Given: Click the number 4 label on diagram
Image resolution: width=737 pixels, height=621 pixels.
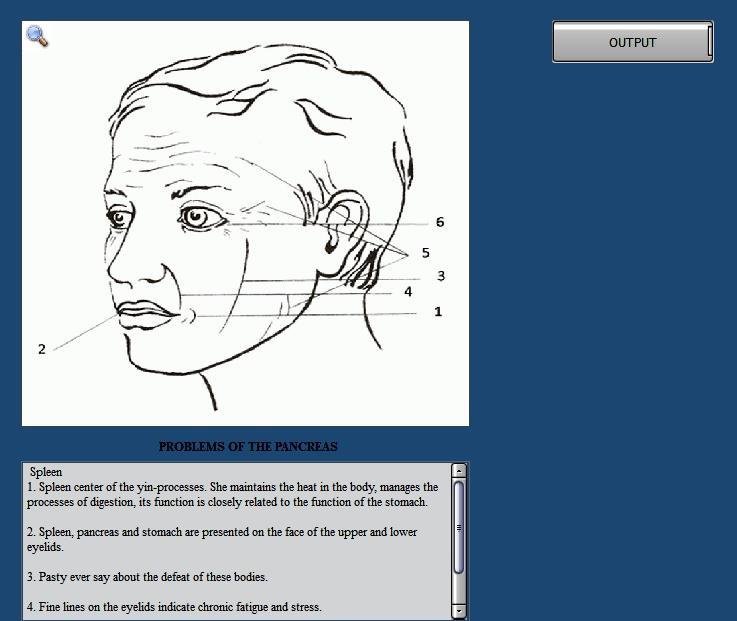Looking at the screenshot, I should (408, 292).
